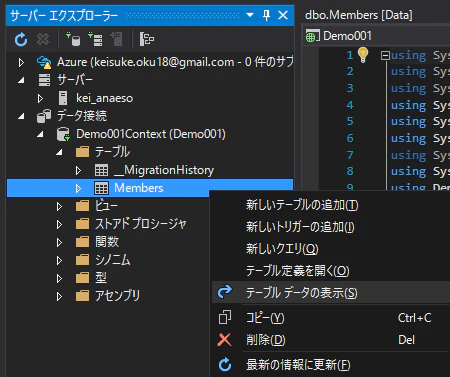Click the kei_anaeso computer icon

[x=63, y=98]
